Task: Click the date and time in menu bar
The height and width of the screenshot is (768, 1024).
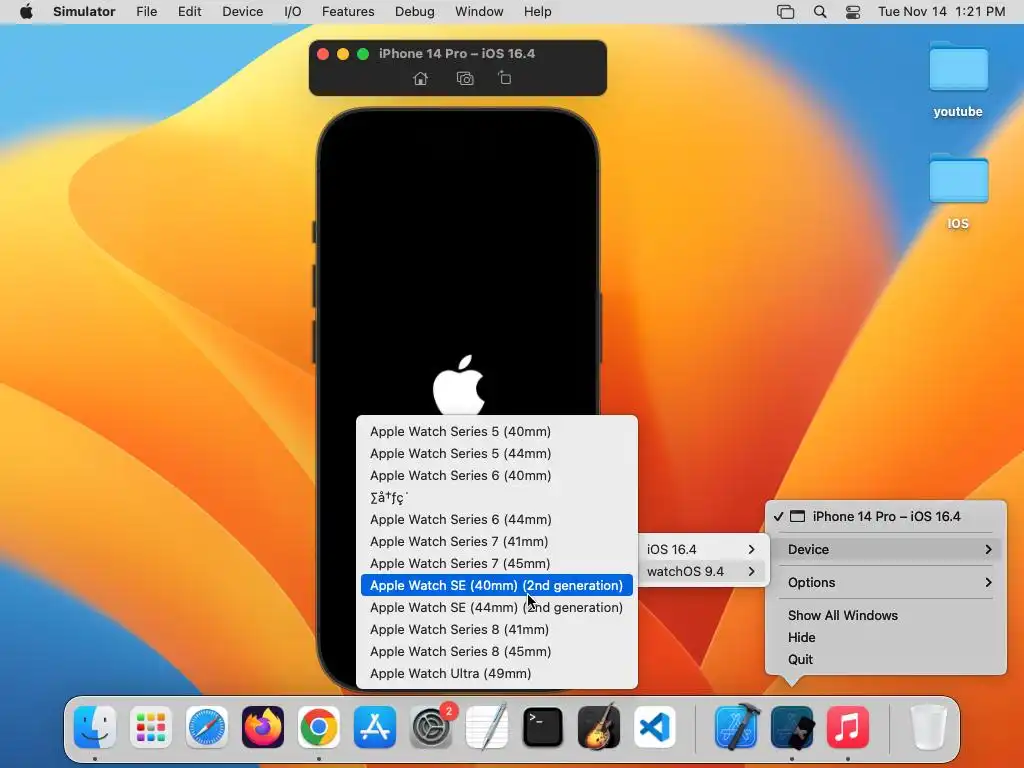Action: (x=941, y=12)
